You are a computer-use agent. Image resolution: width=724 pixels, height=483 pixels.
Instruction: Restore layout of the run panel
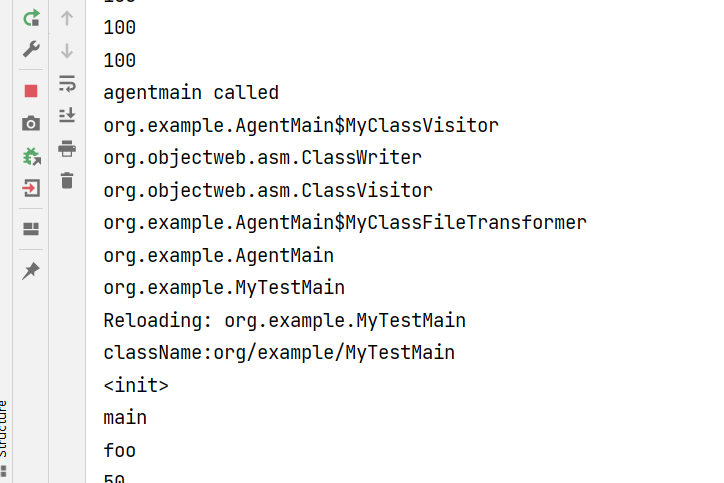coord(31,229)
